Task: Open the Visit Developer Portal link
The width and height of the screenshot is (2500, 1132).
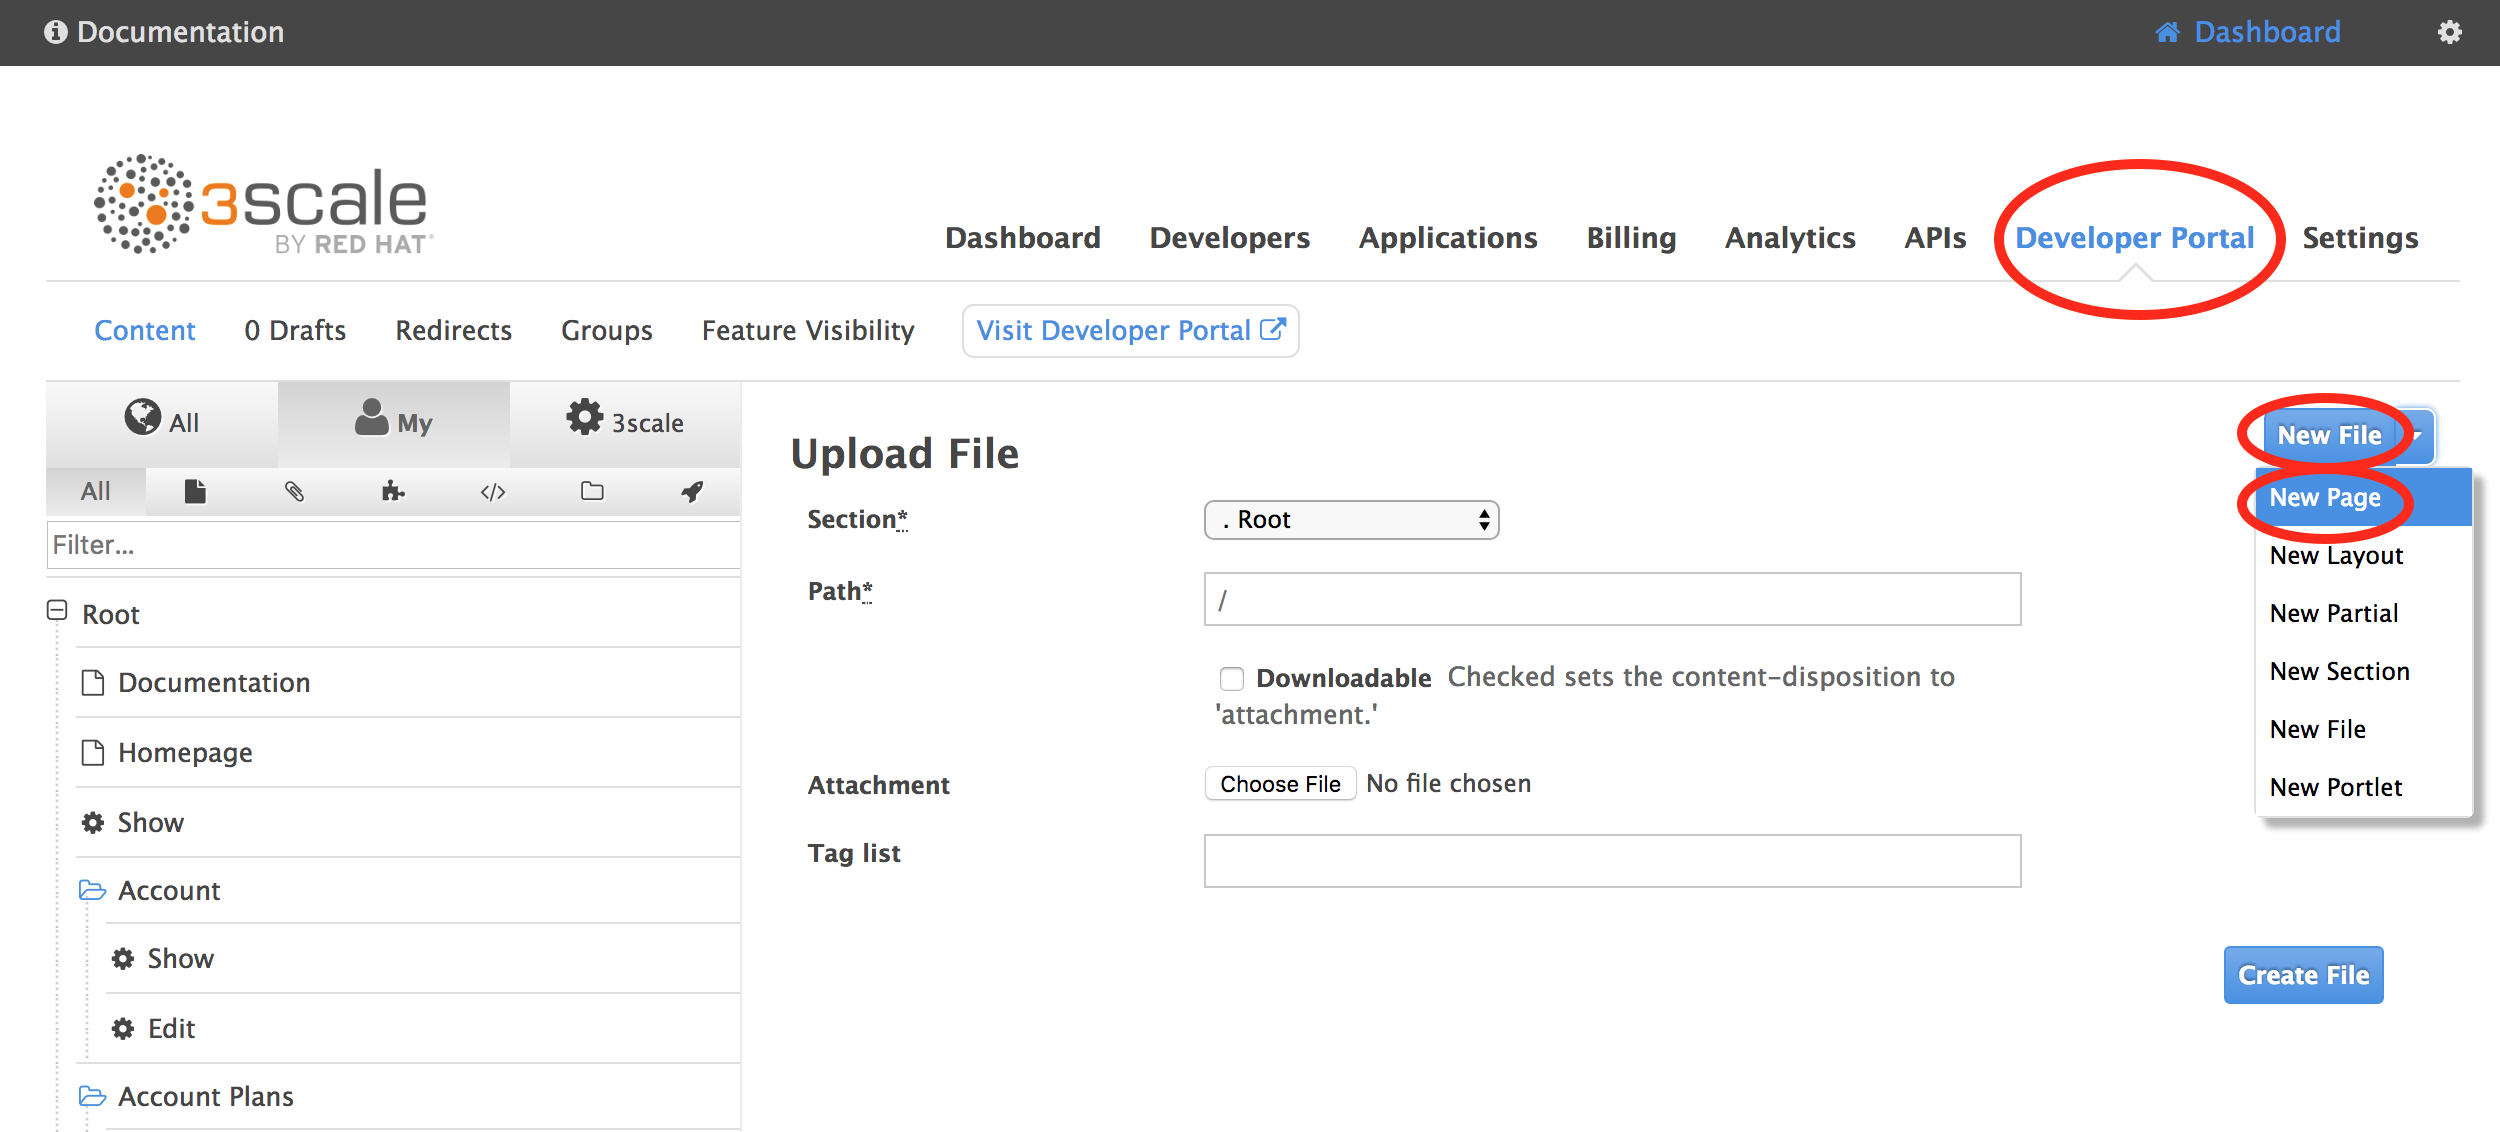Action: pos(1130,331)
